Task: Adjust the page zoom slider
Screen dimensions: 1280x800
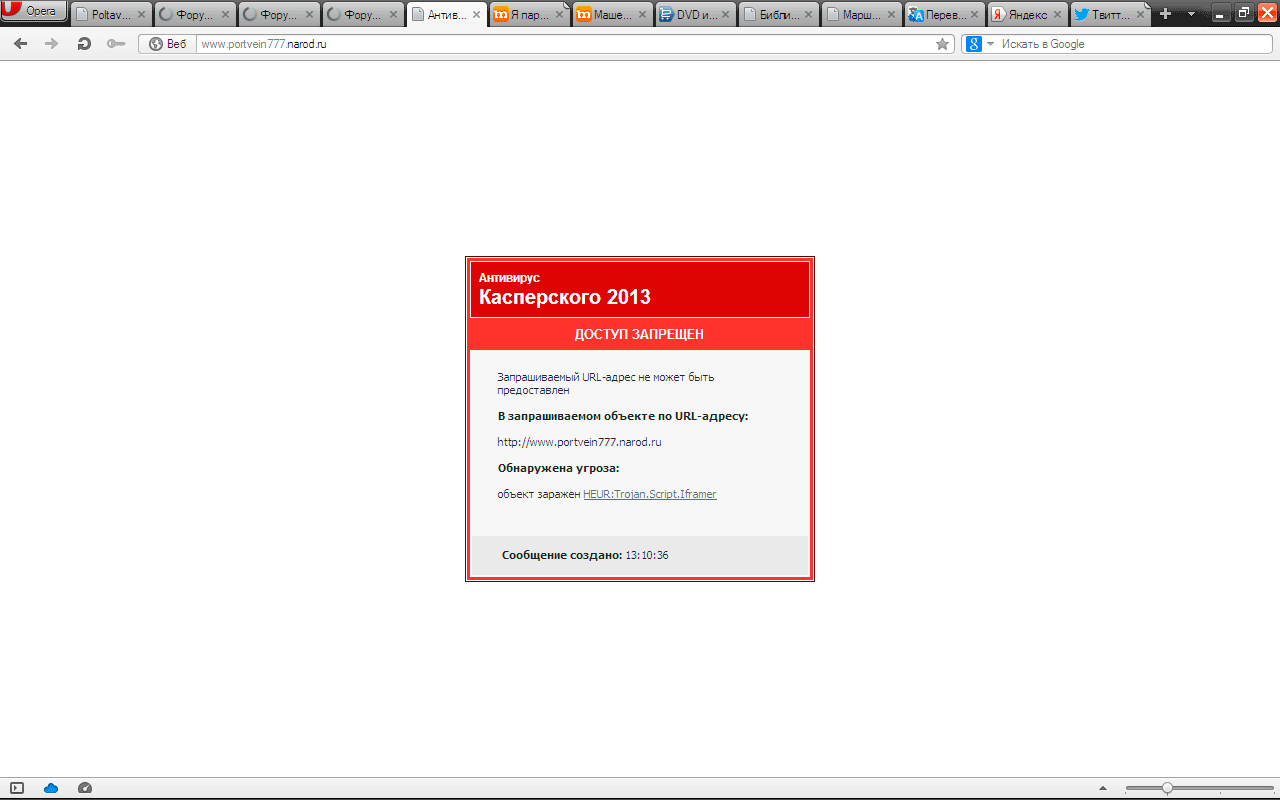Action: (1199, 788)
